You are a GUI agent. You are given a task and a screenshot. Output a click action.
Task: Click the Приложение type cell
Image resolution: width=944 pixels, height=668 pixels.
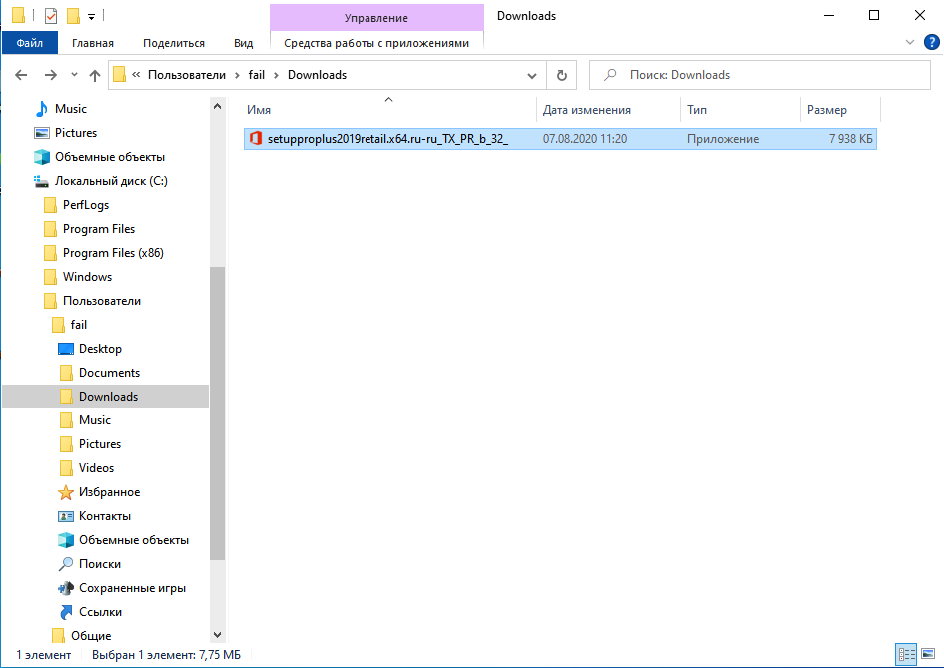coord(722,138)
